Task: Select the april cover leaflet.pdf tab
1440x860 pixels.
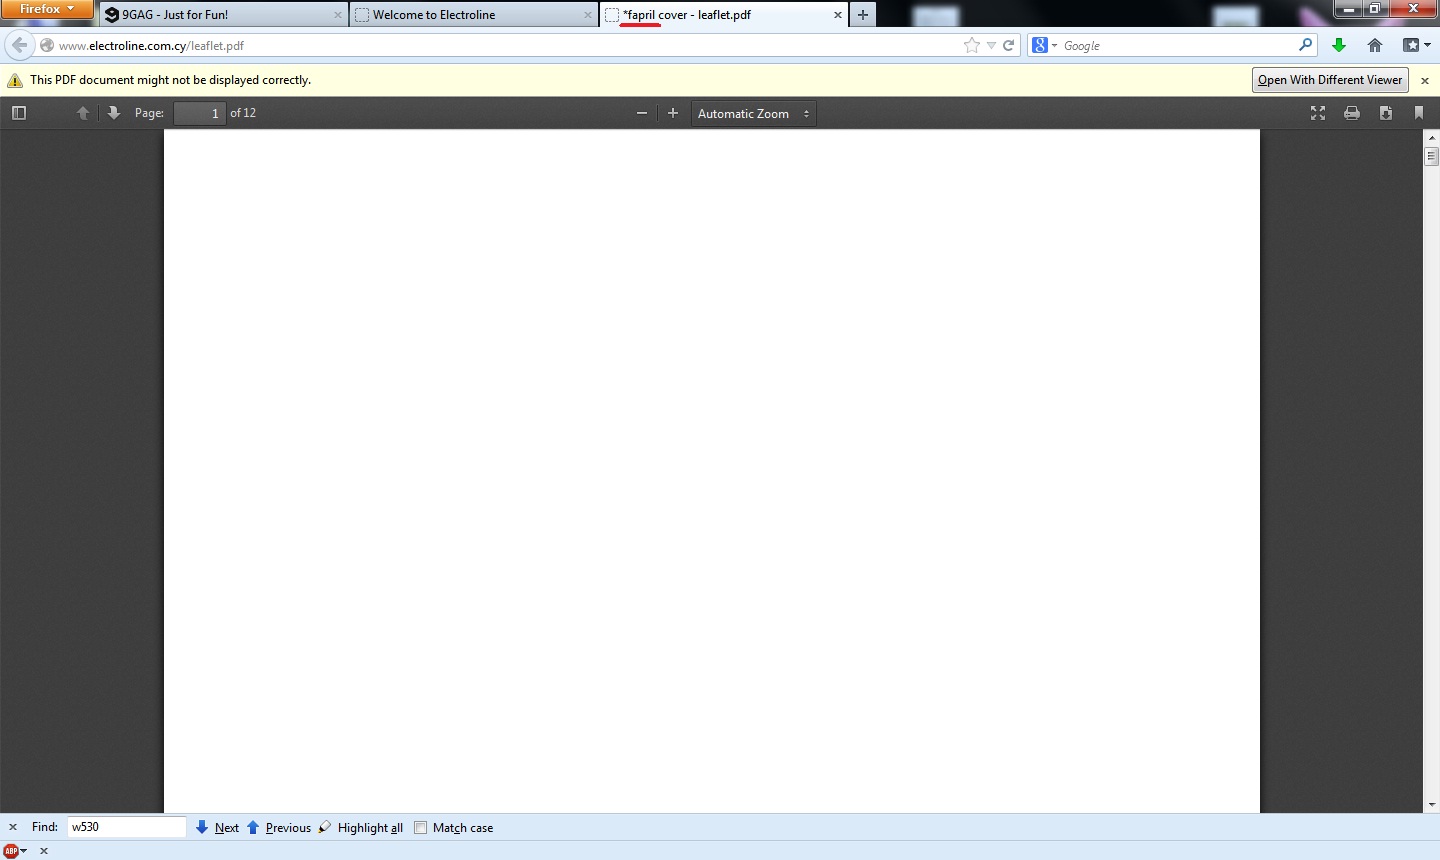Action: 723,15
